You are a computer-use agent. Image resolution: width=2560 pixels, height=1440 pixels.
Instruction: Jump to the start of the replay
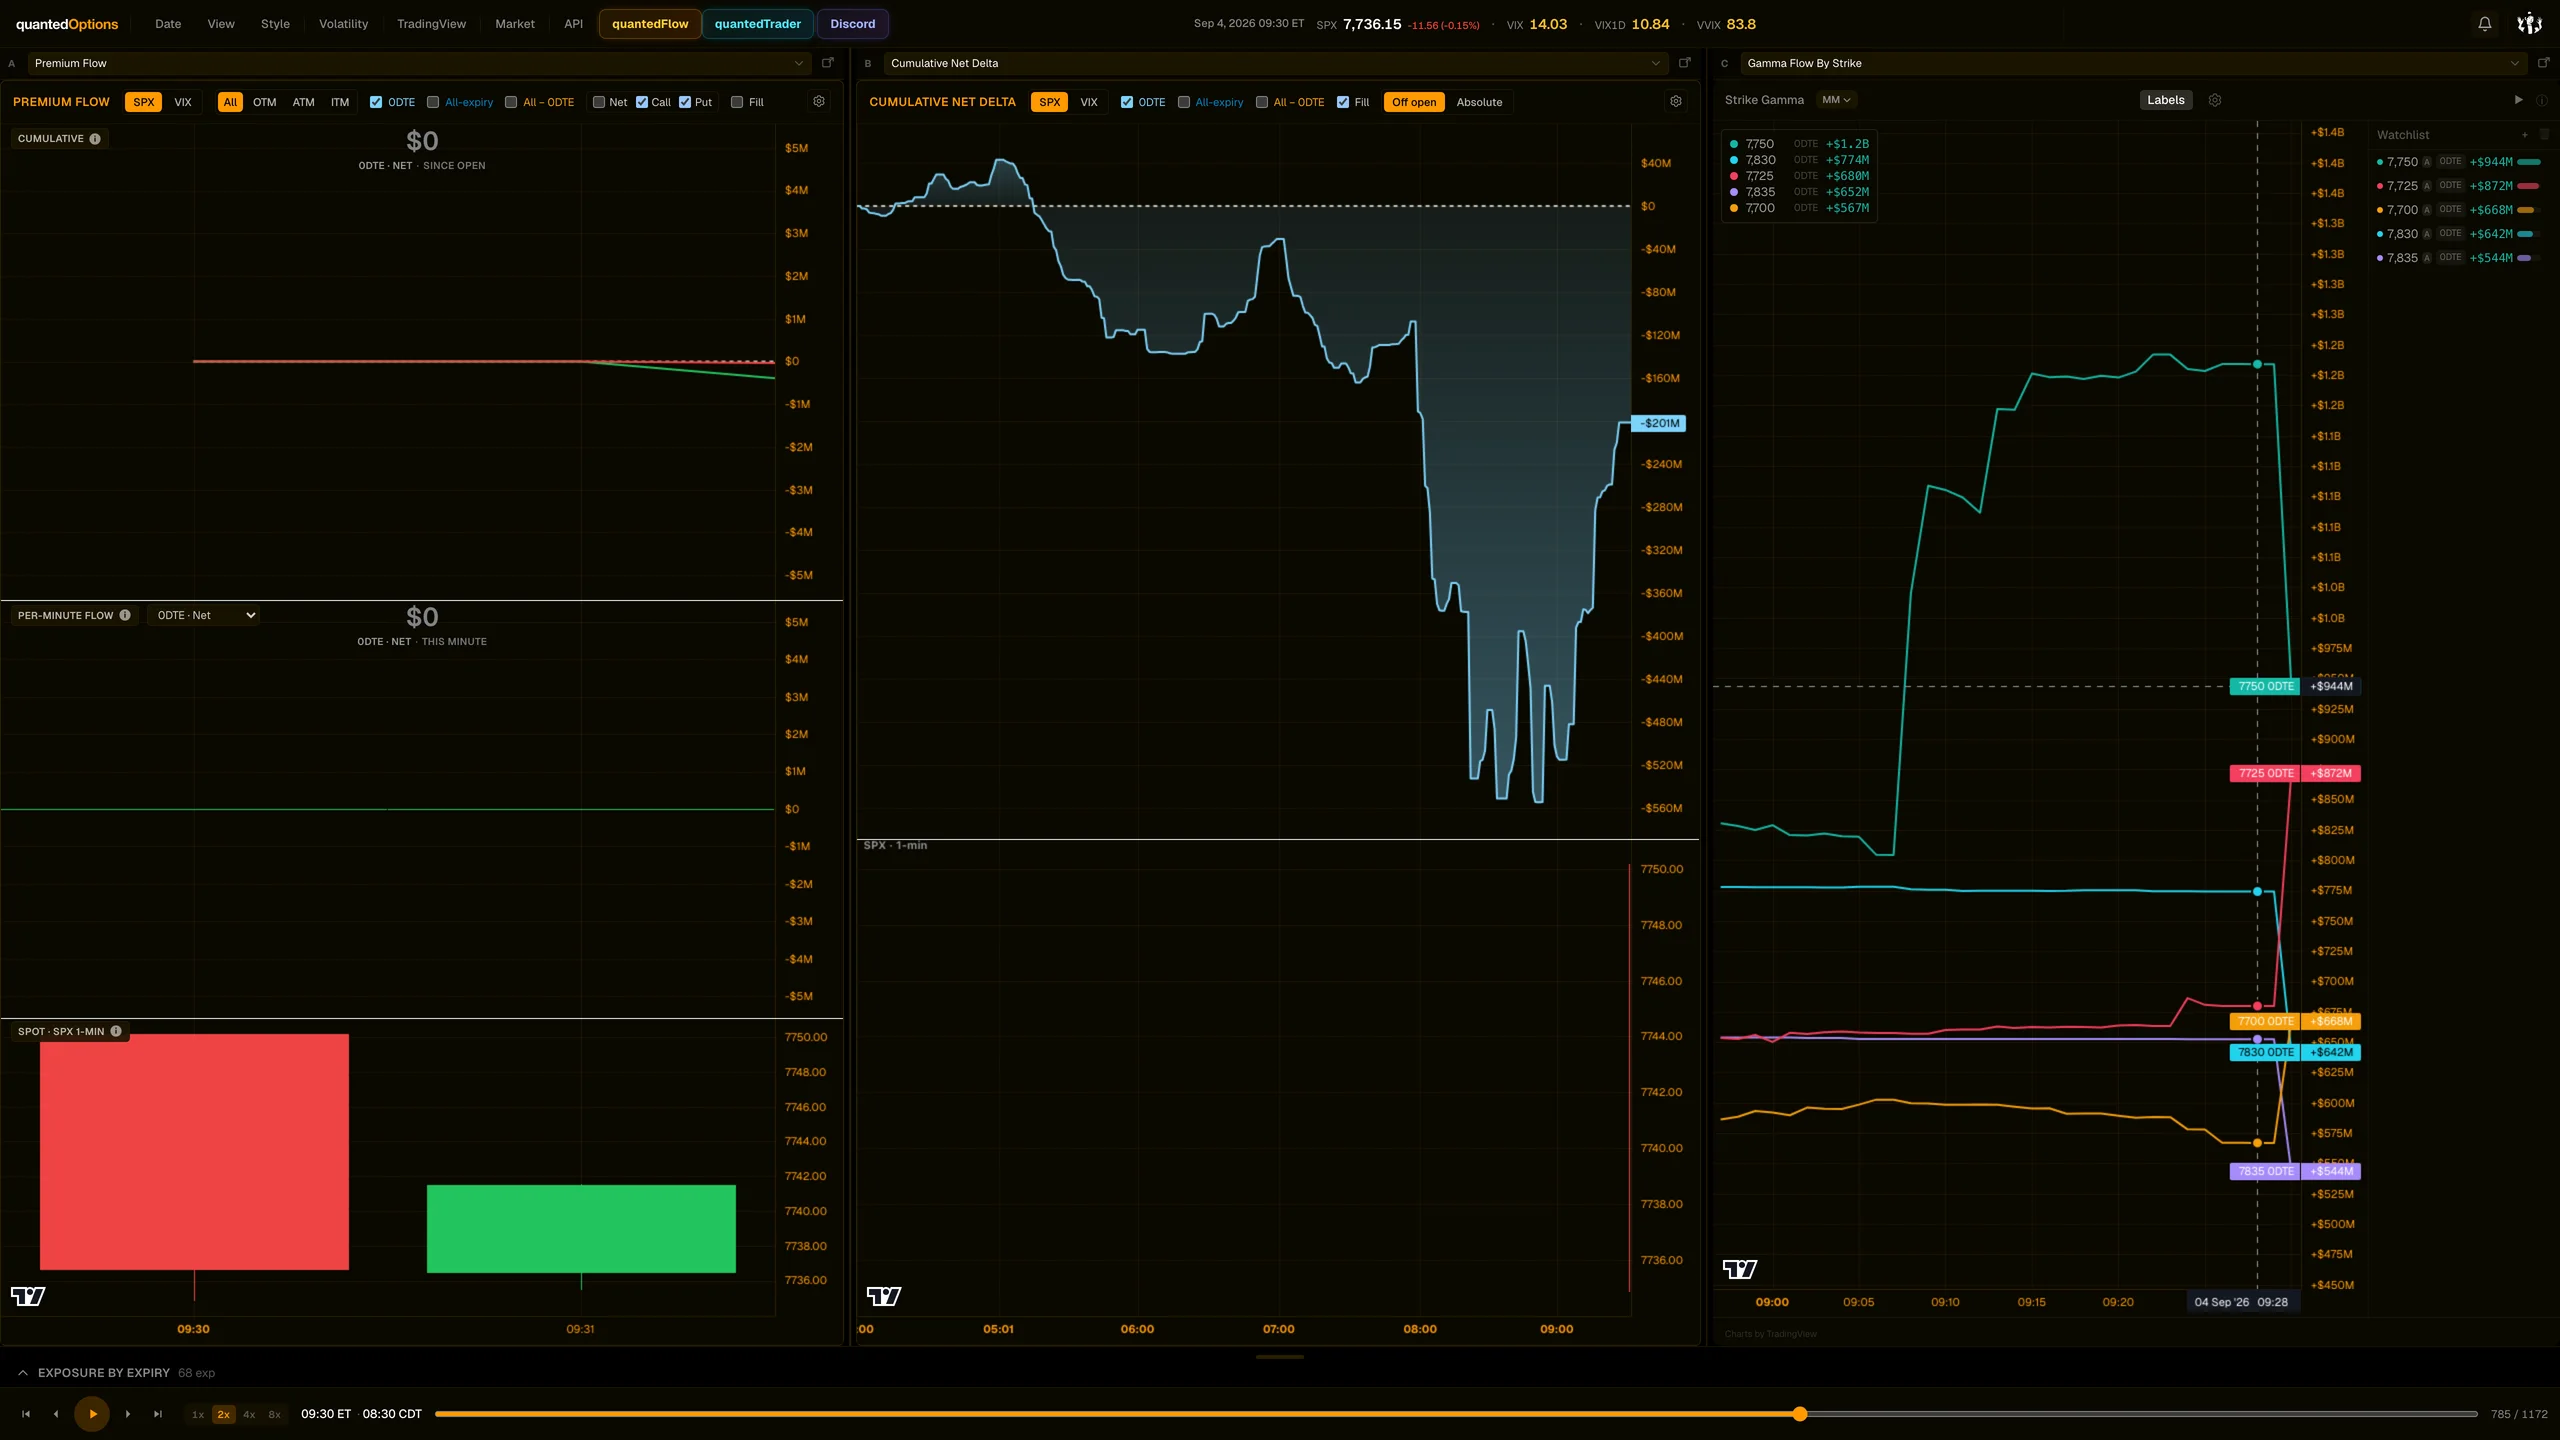point(26,1414)
